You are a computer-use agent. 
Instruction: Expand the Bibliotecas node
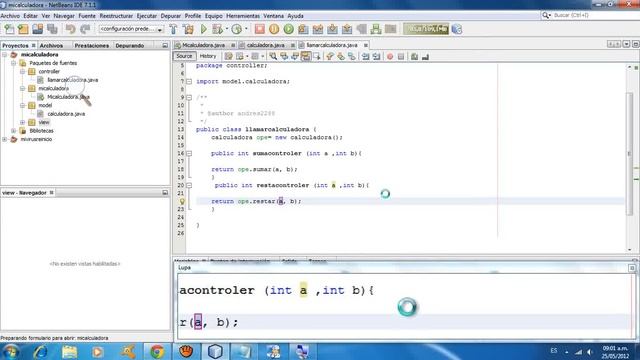(x=13, y=131)
